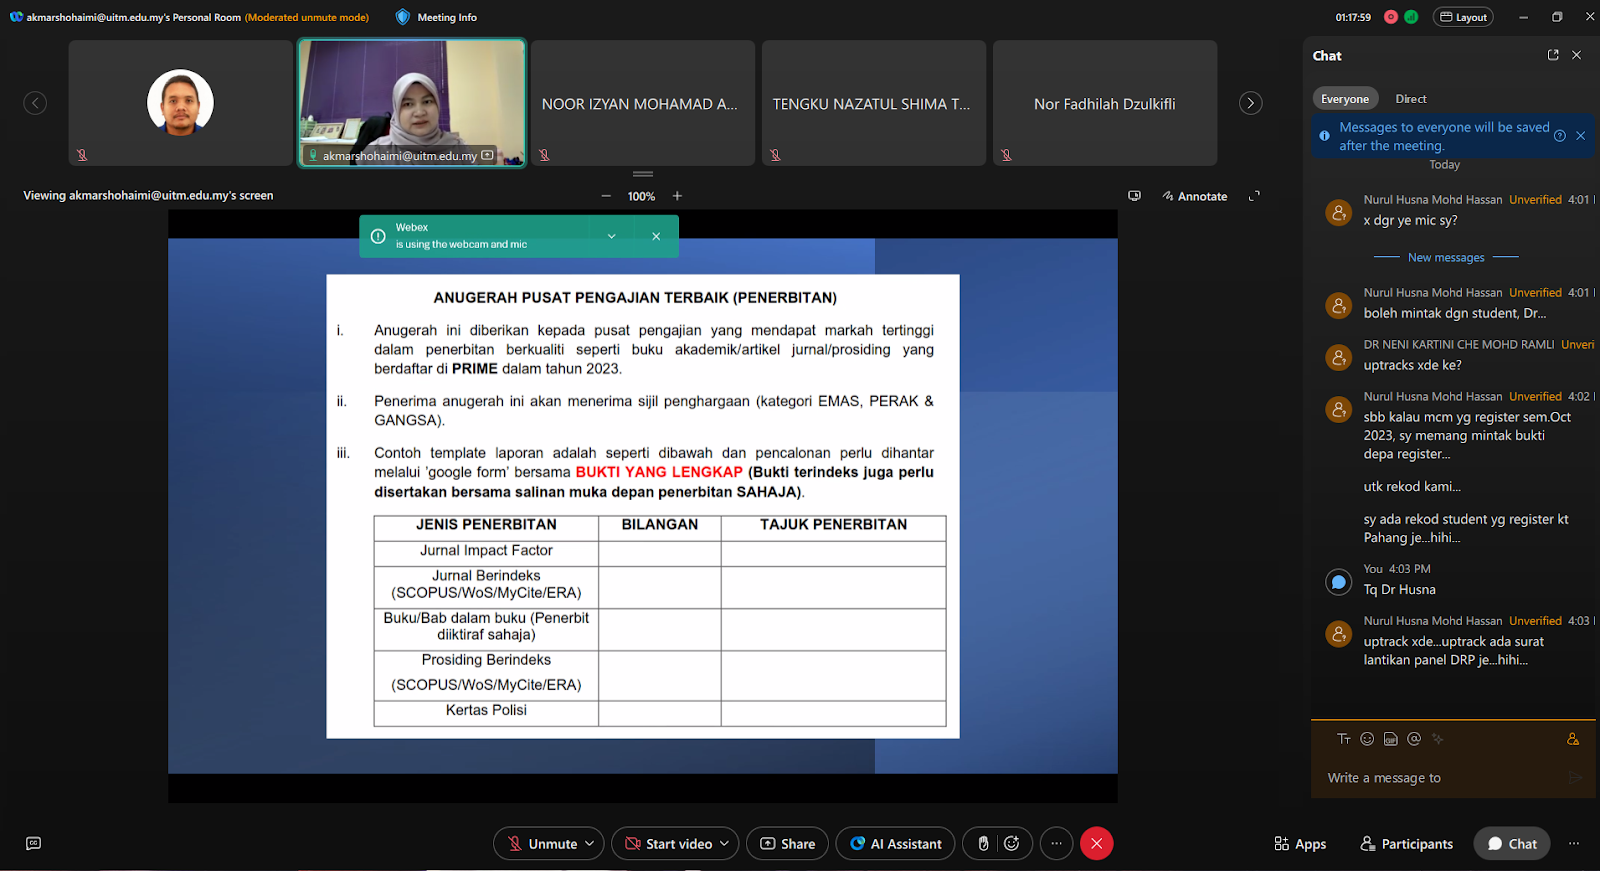This screenshot has width=1600, height=871.
Task: Click the 'New messages' divider label
Action: click(x=1446, y=257)
